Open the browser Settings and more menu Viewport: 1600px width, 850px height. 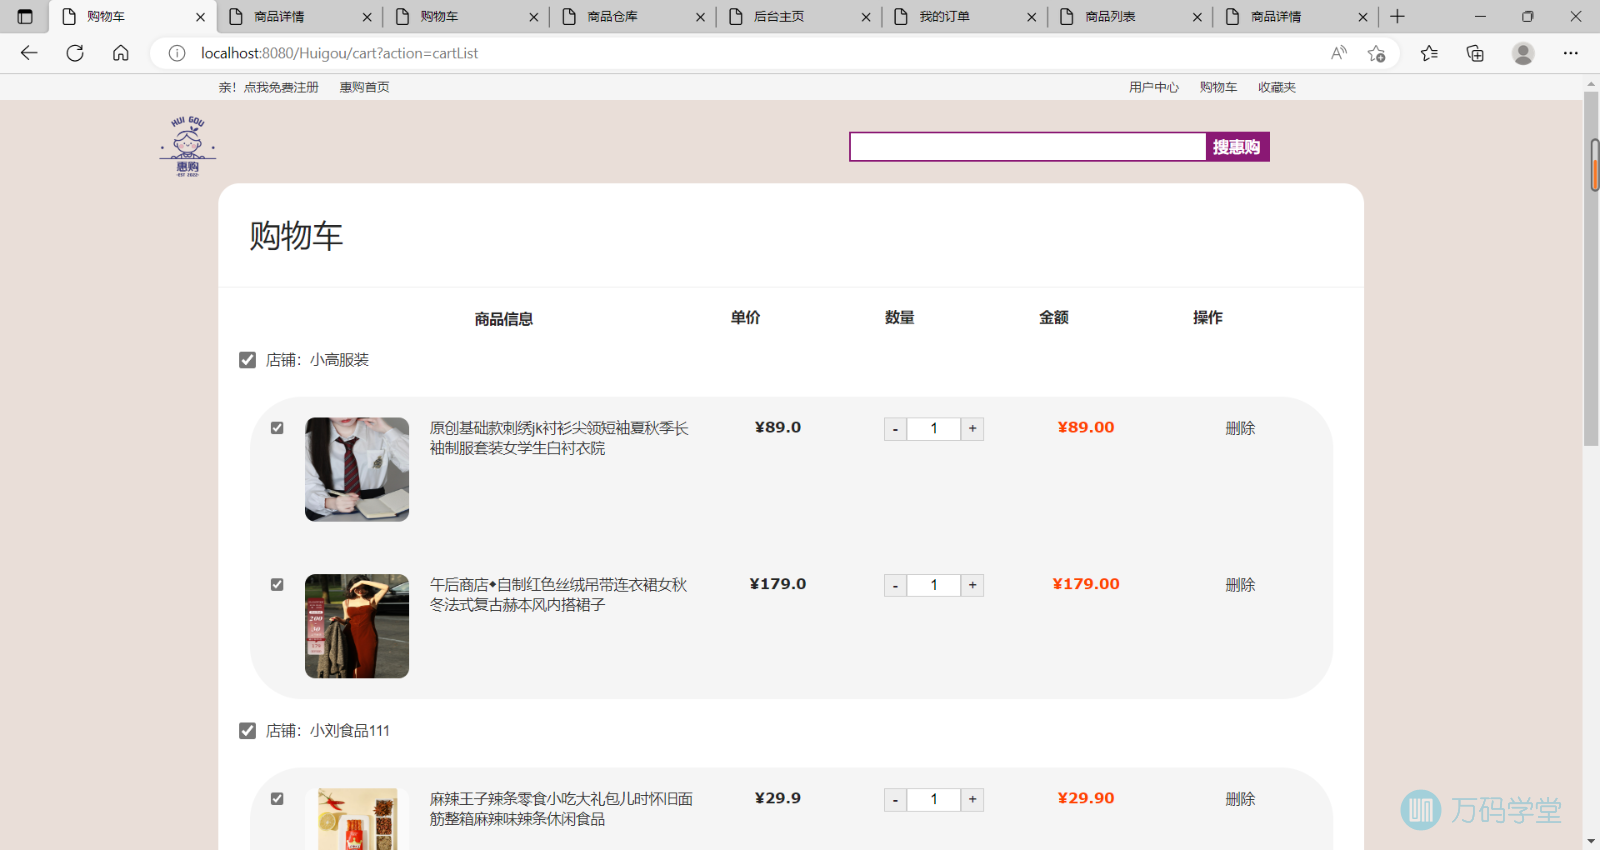pyautogui.click(x=1571, y=53)
